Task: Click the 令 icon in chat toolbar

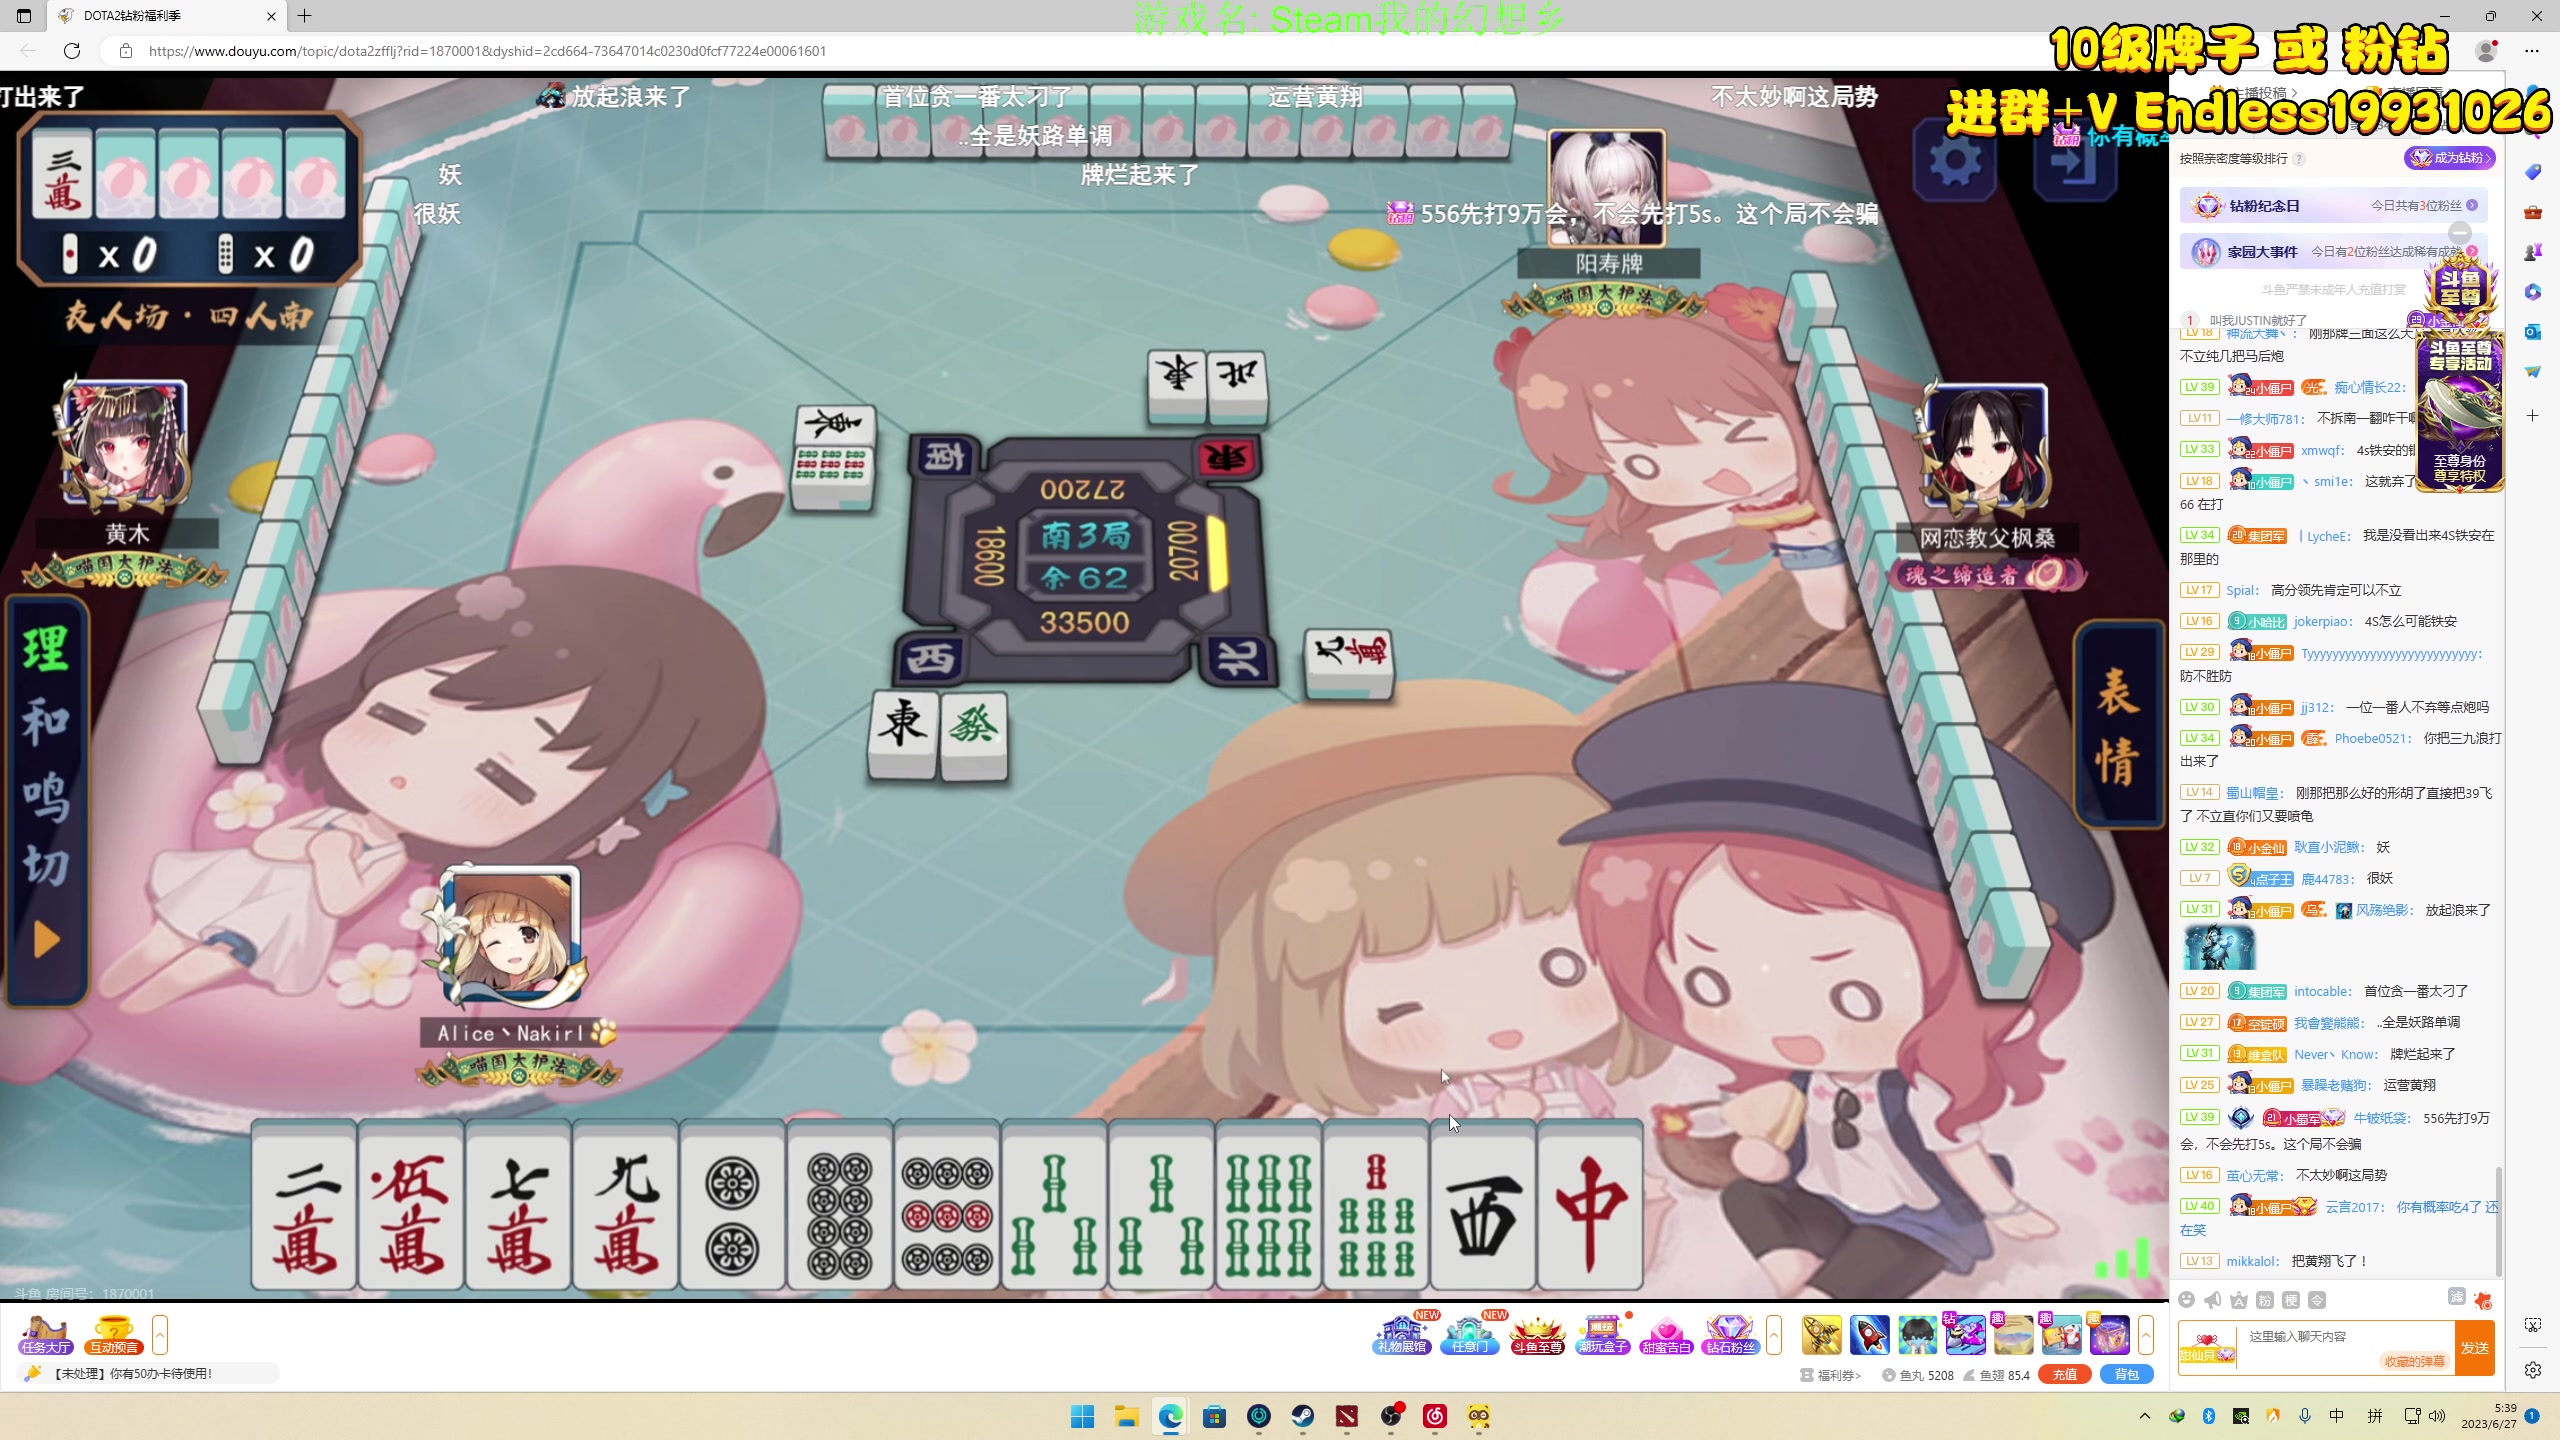Action: click(x=2317, y=1300)
